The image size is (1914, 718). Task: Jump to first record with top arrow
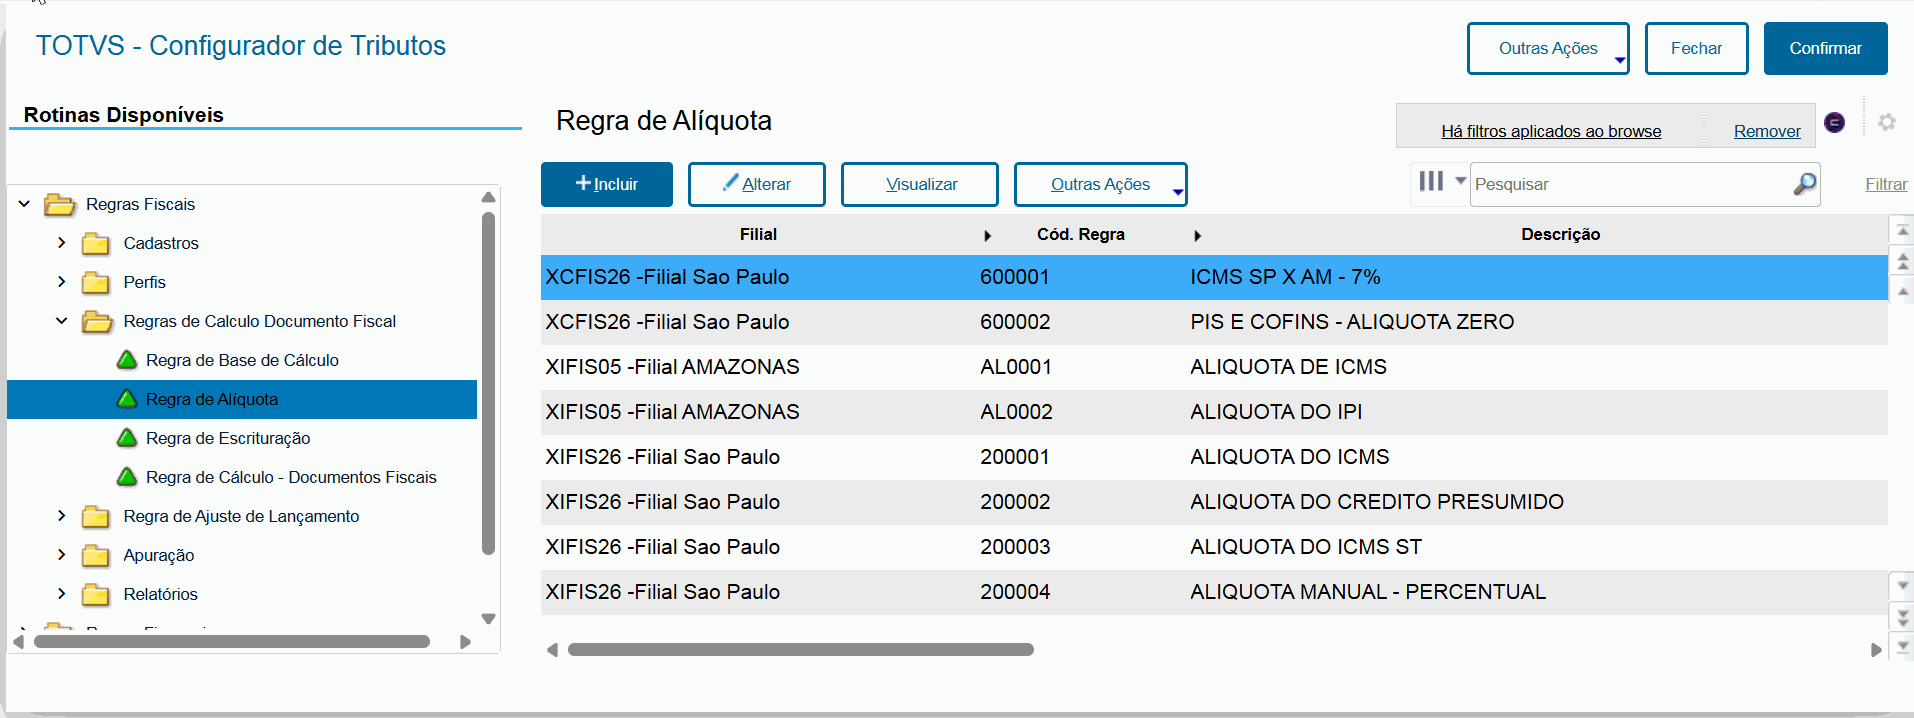1903,231
